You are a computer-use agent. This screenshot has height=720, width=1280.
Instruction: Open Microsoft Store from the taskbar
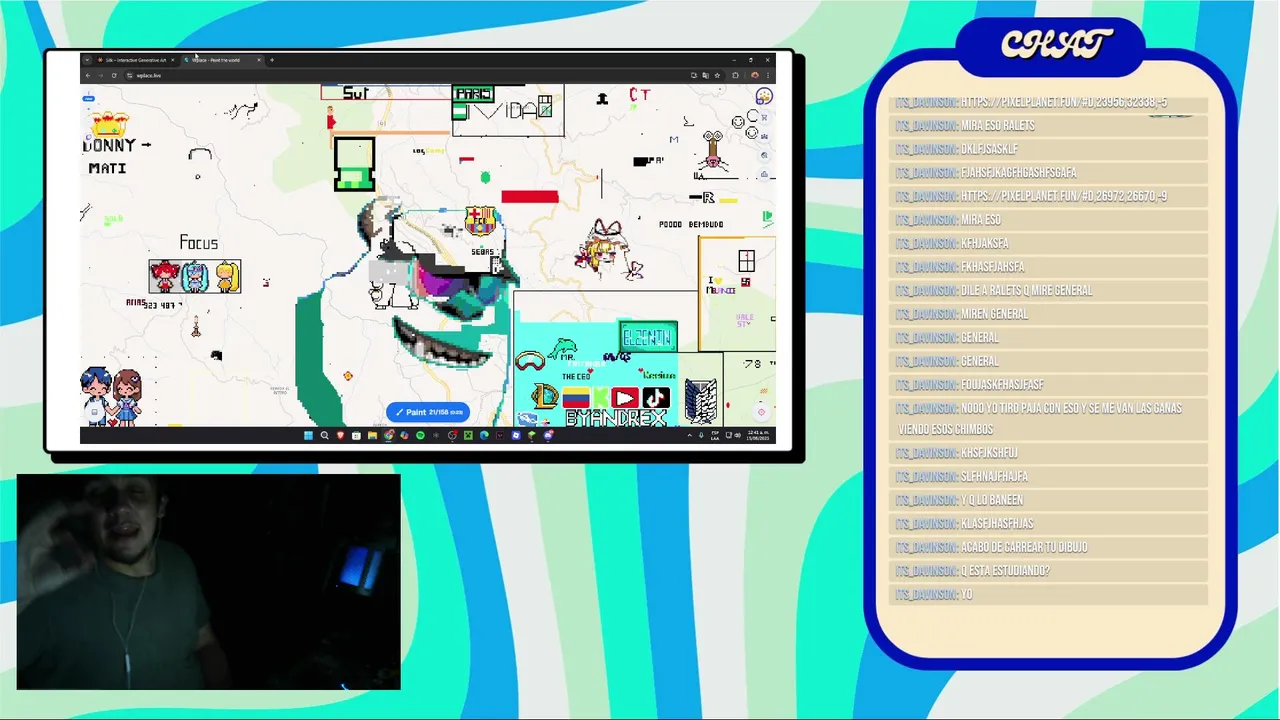coord(356,435)
